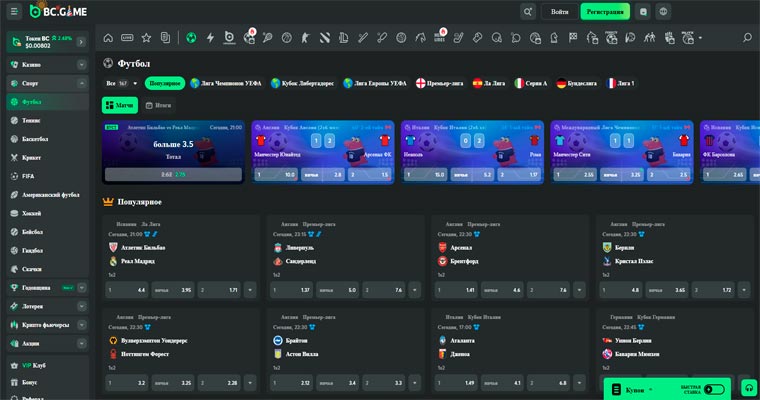Image resolution: width=760 pixels, height=400 pixels.
Task: Search sports via right magnifier icon
Action: [746, 38]
